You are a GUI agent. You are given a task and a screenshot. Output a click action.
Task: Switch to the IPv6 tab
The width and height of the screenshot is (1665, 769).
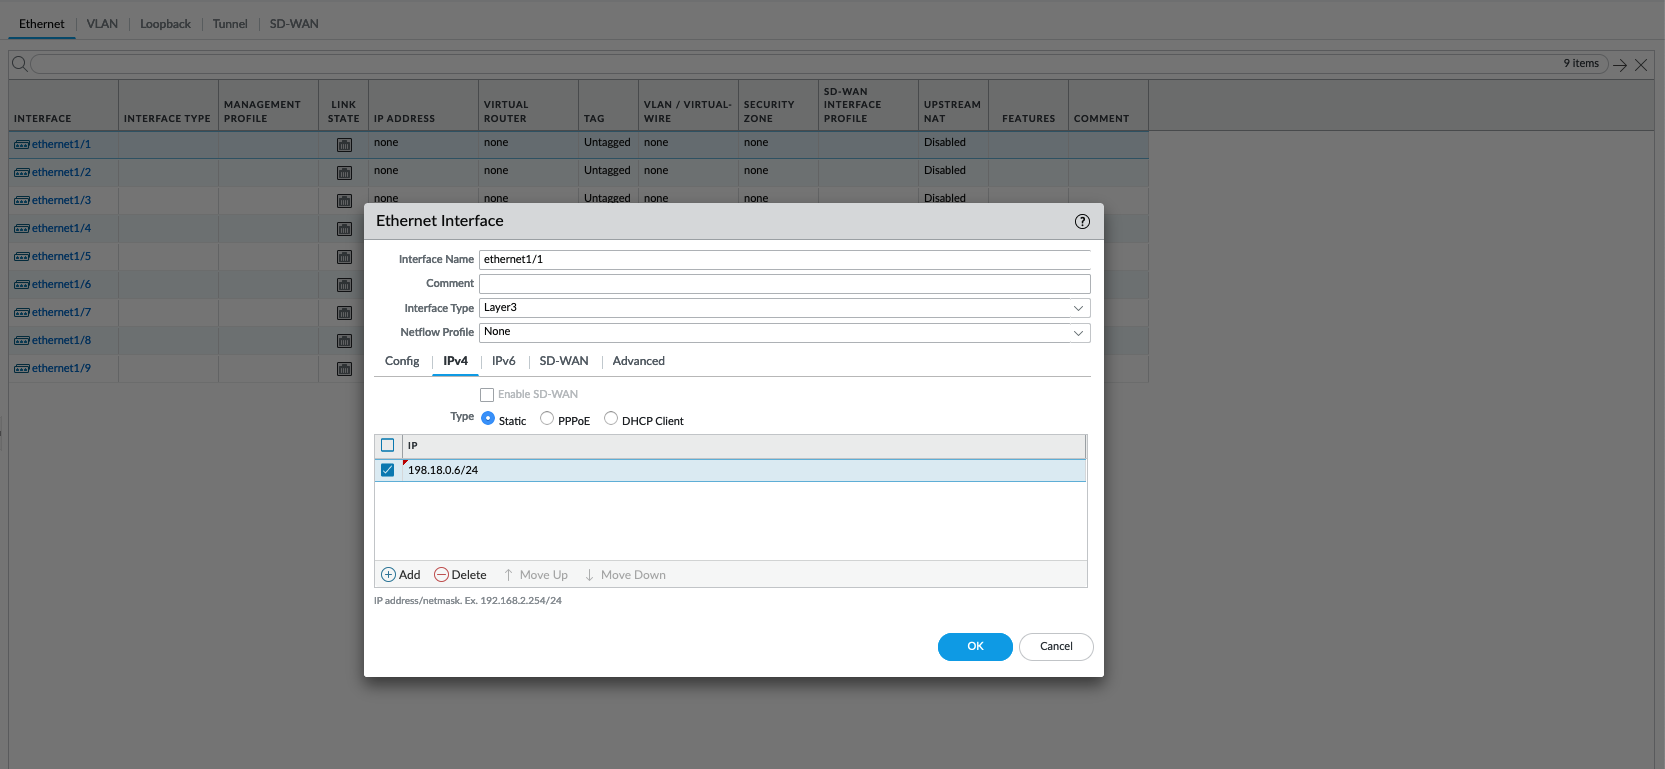(x=503, y=361)
